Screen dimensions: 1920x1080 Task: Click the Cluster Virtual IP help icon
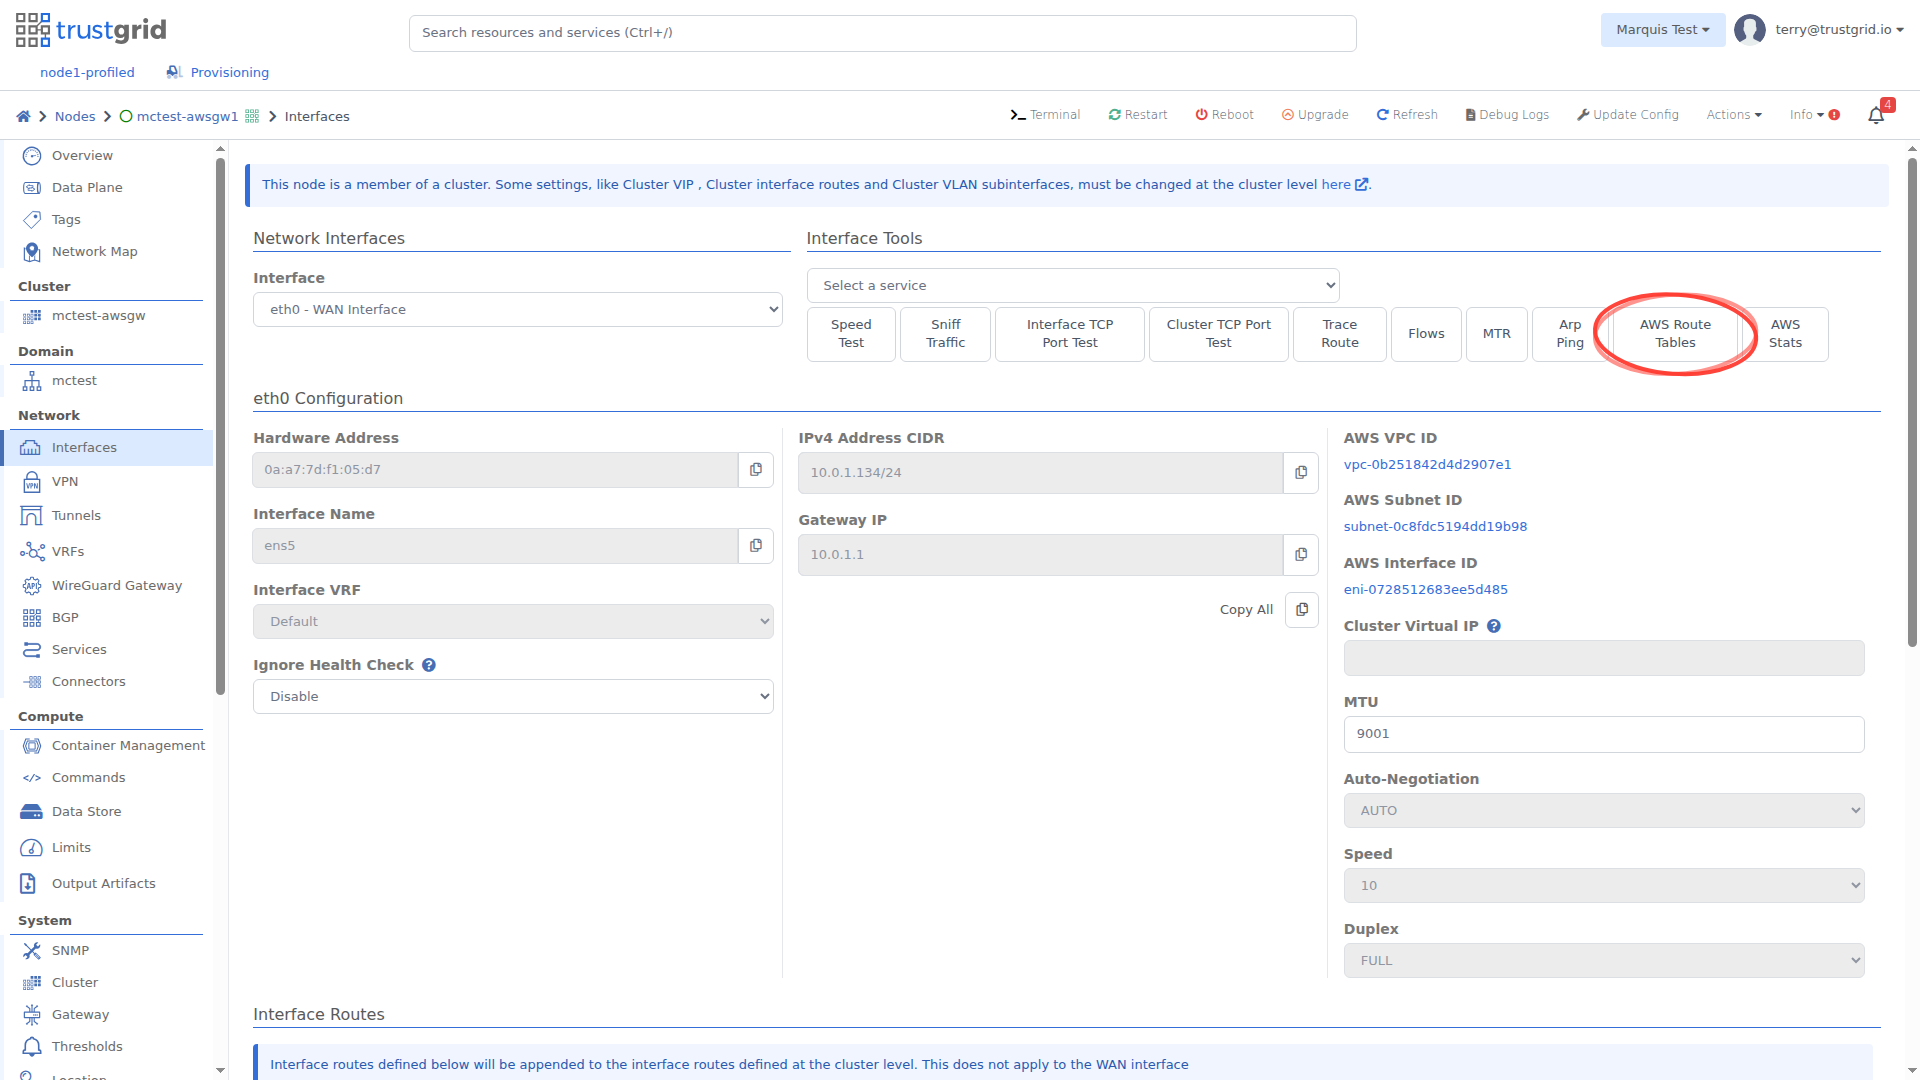[x=1494, y=626]
